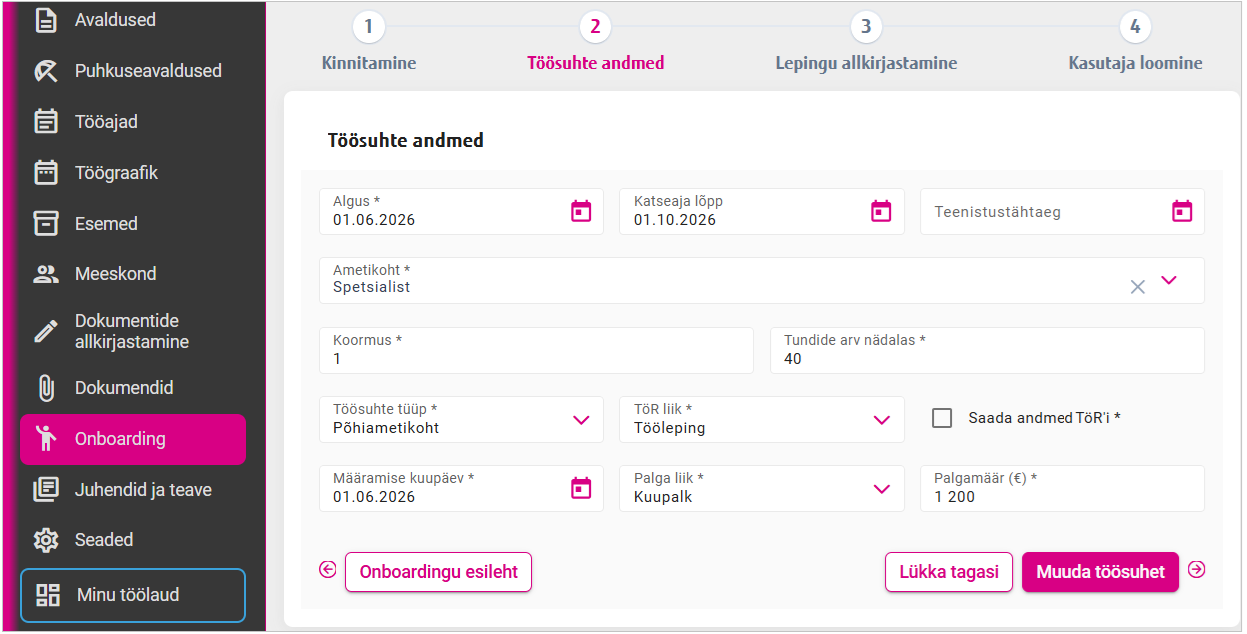Open calendar picker for Algus date
The image size is (1247, 634).
[581, 211]
